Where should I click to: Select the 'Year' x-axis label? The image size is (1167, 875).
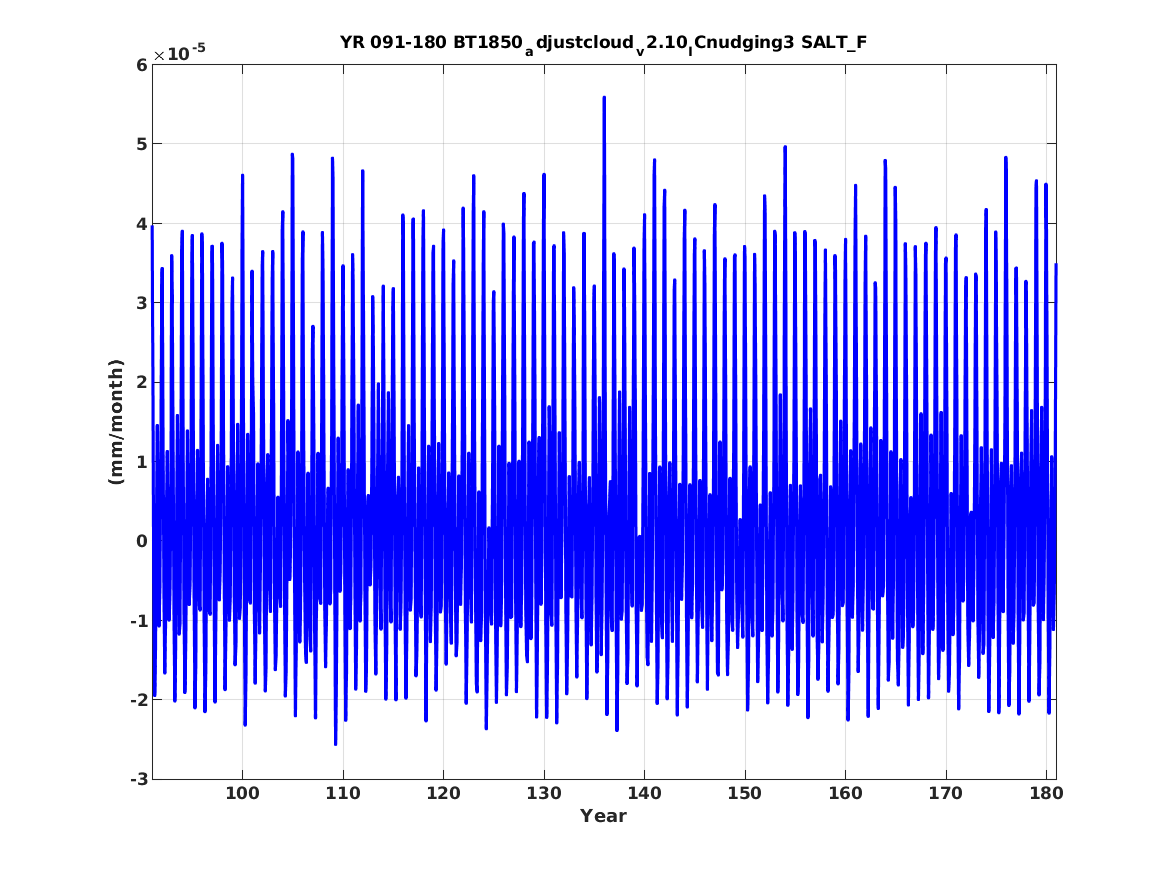click(x=603, y=815)
